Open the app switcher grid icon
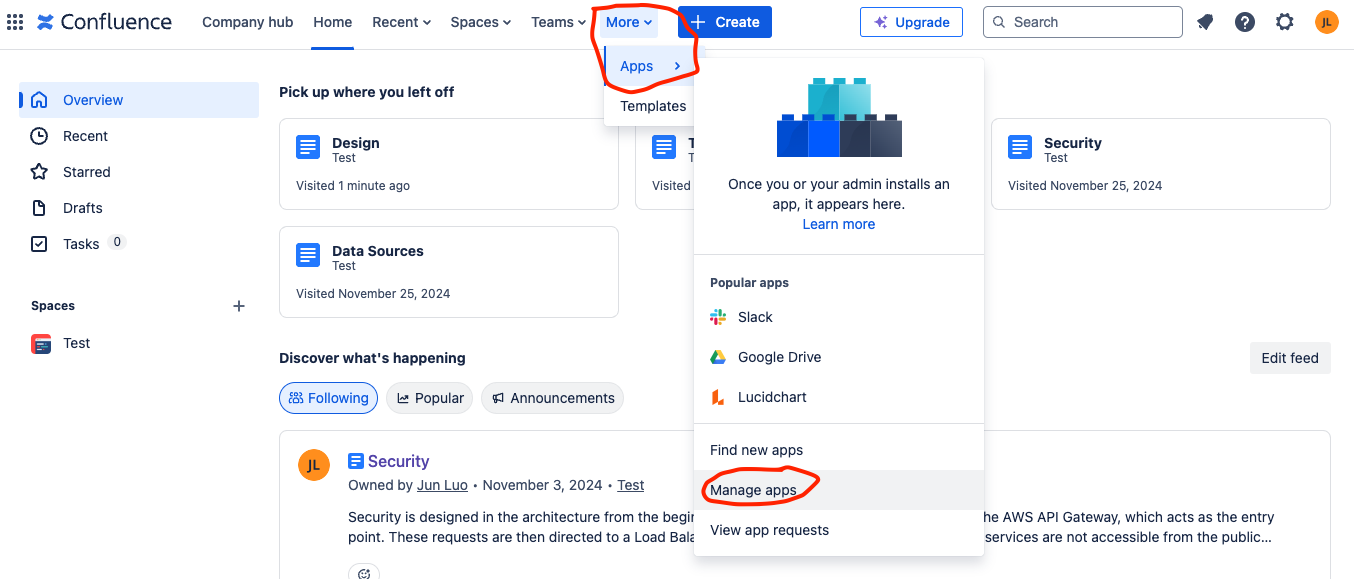 click(15, 22)
